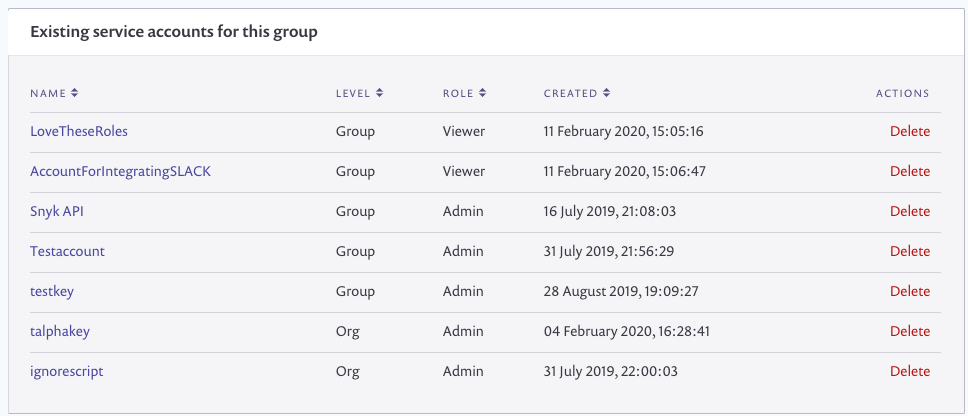Screen dimensions: 968x416
Task: Click the Group level of testkey
Action: pyautogui.click(x=355, y=291)
